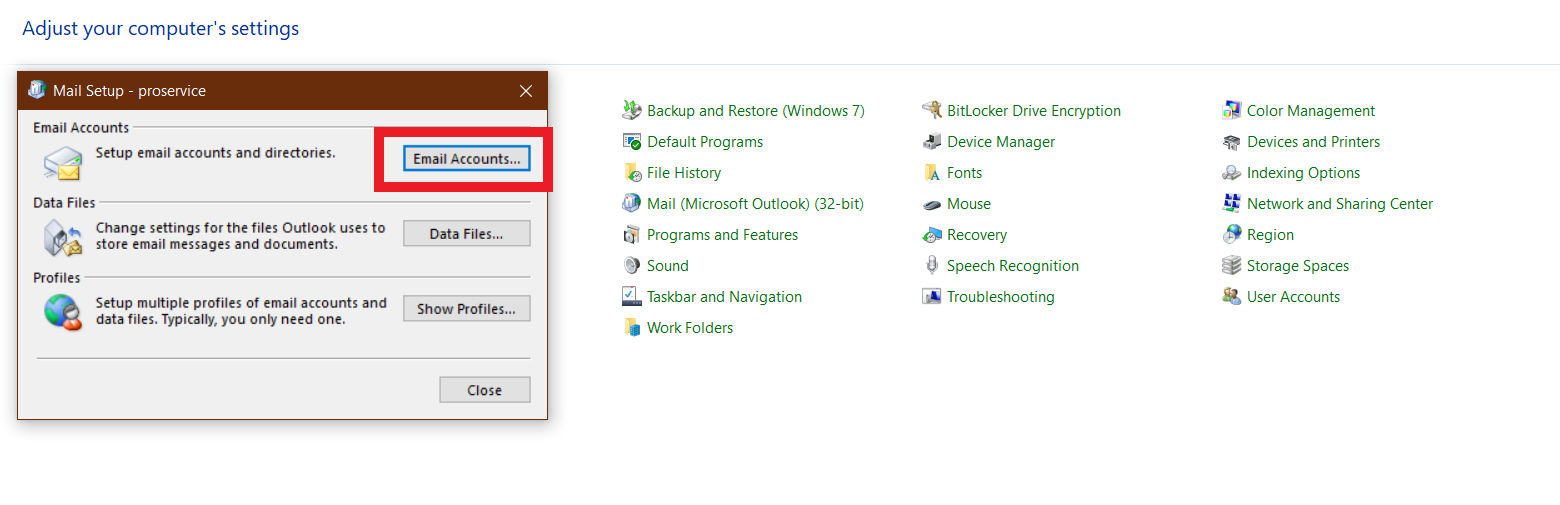Open the Network and Sharing Center link
The height and width of the screenshot is (505, 1560).
click(1340, 203)
